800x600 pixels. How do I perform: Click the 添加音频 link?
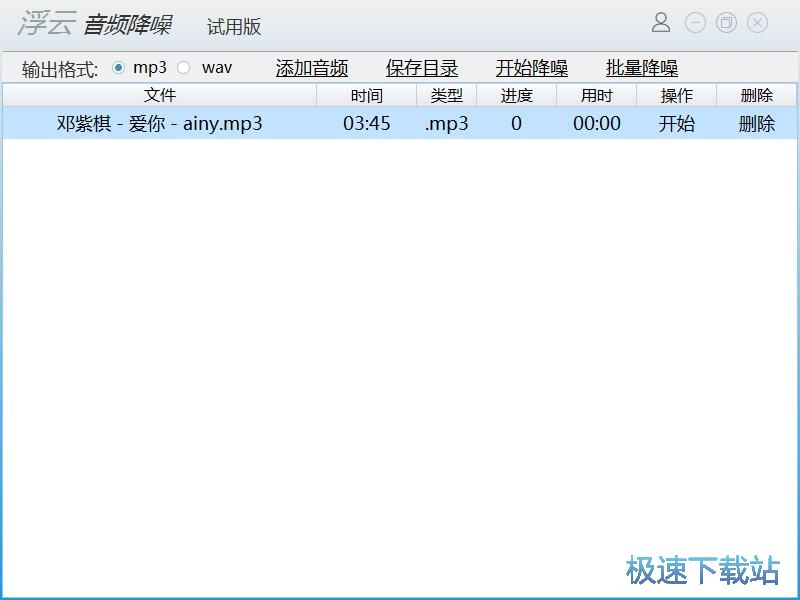pos(312,68)
